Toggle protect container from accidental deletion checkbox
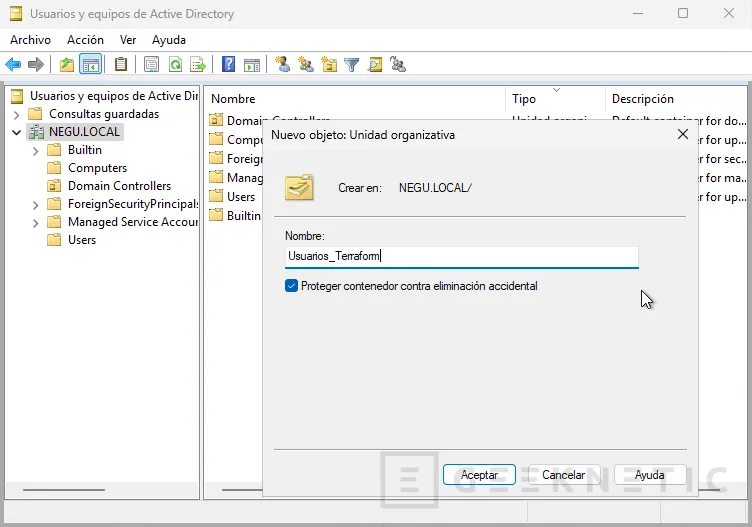Image resolution: width=752 pixels, height=527 pixels. (x=291, y=286)
